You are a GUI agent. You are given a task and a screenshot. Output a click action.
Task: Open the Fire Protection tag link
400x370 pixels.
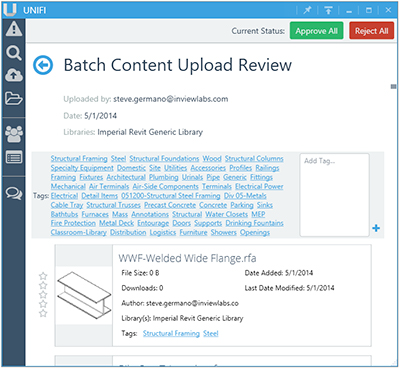click(73, 223)
